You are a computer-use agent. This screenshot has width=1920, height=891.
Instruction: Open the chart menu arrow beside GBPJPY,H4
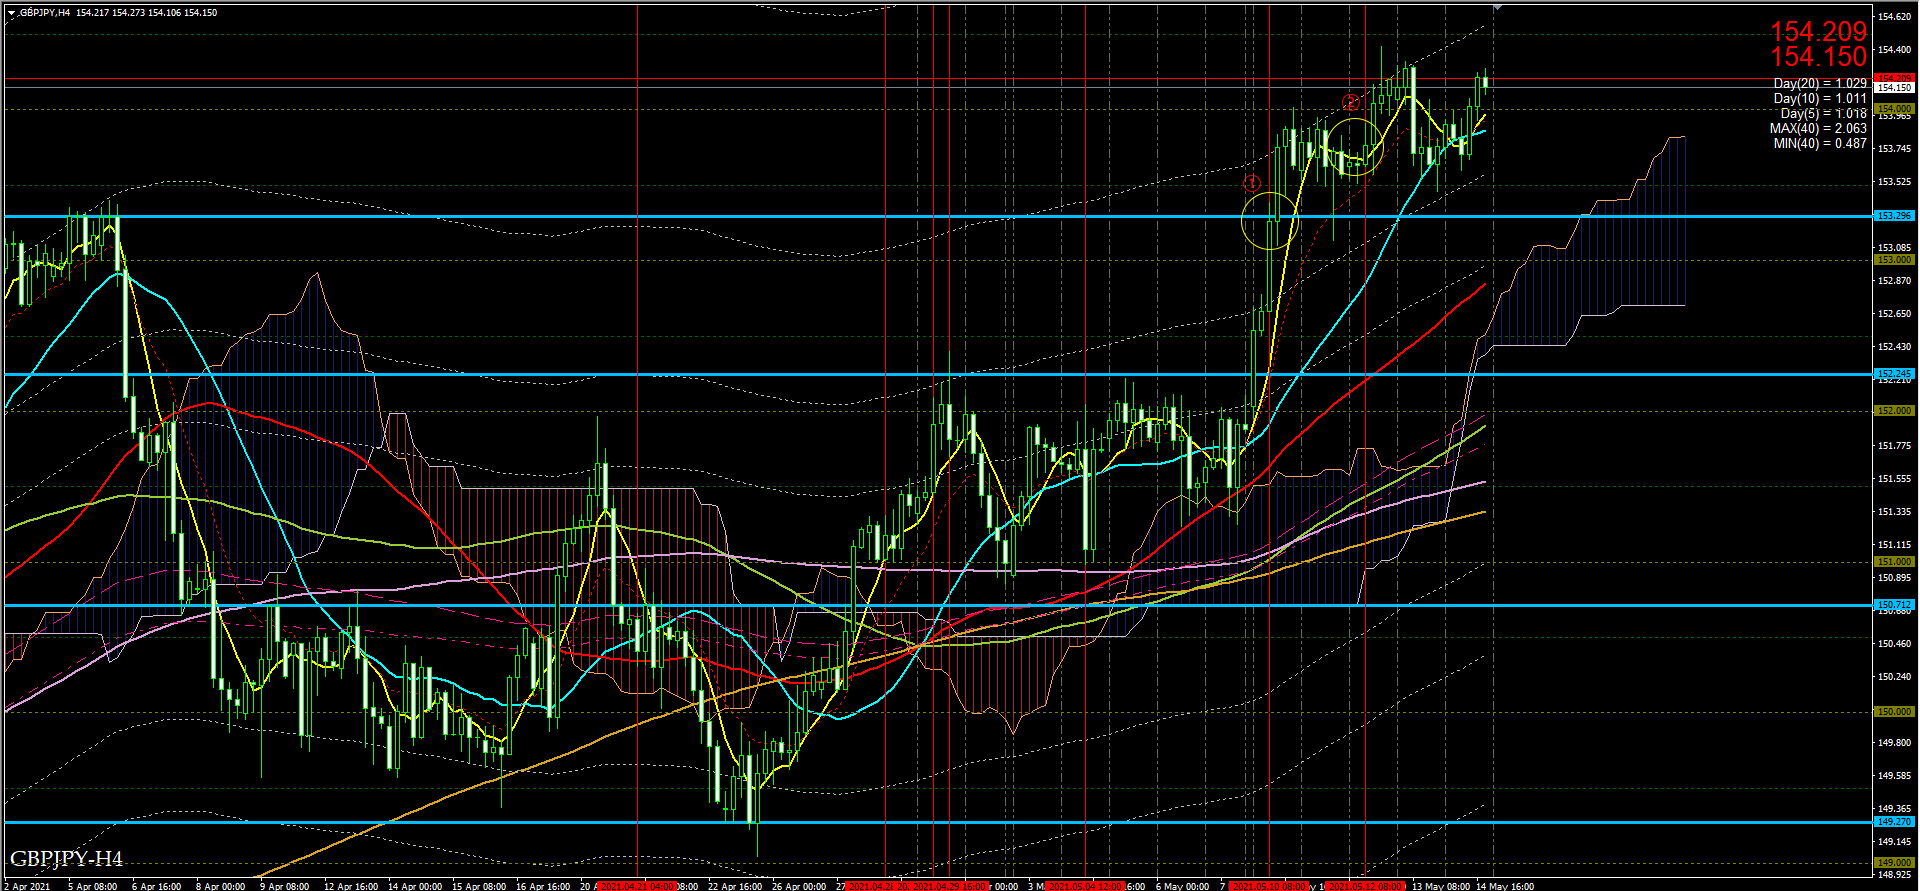click(11, 13)
